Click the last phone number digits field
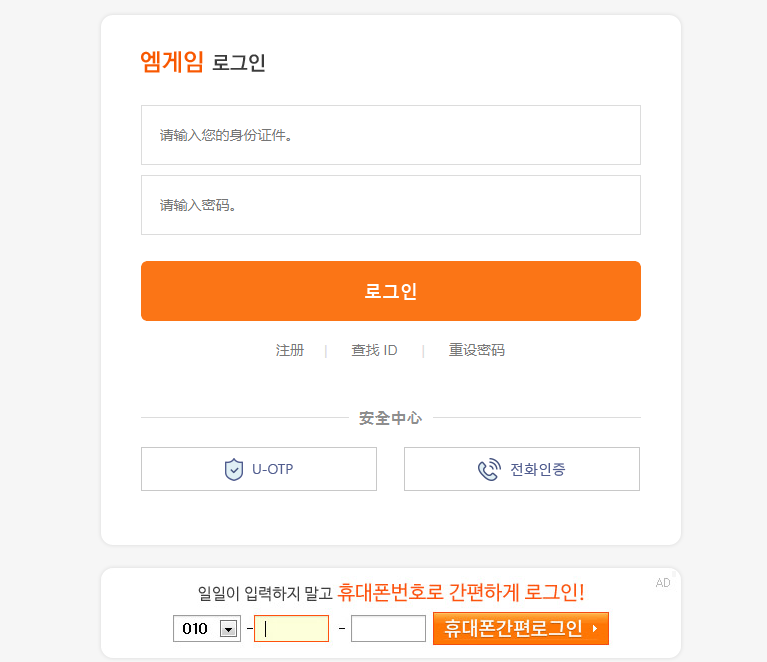Image resolution: width=767 pixels, height=662 pixels. [388, 628]
